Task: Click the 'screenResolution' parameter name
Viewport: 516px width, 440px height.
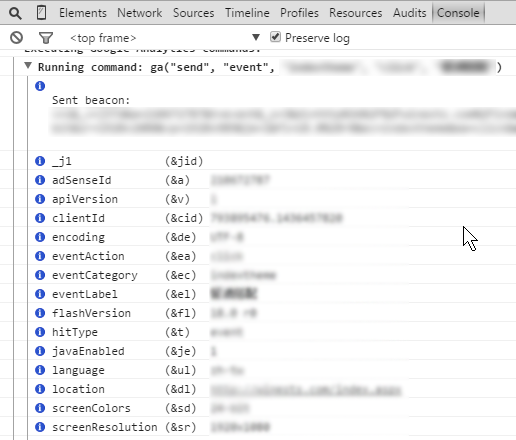Action: tap(105, 427)
